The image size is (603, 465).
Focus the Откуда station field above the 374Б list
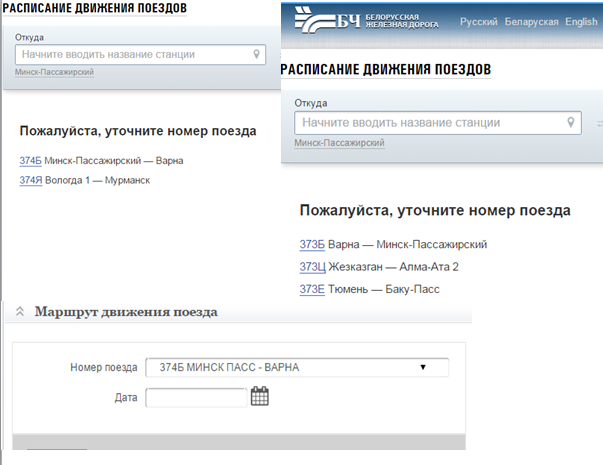tap(130, 55)
